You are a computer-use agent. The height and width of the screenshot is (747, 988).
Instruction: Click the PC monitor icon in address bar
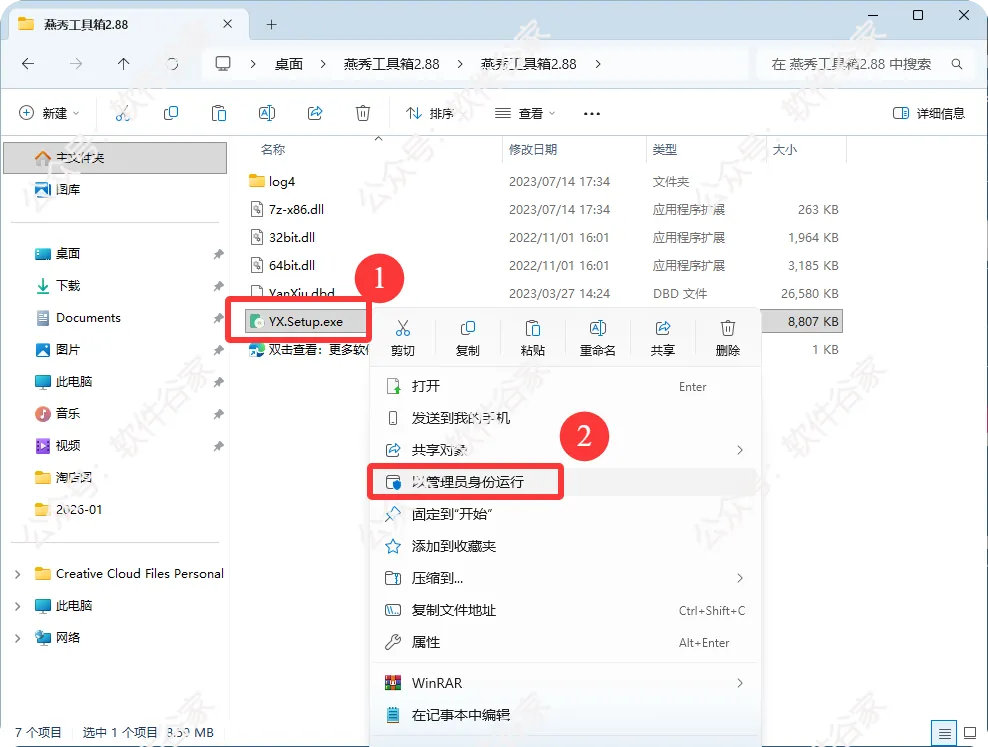(223, 64)
